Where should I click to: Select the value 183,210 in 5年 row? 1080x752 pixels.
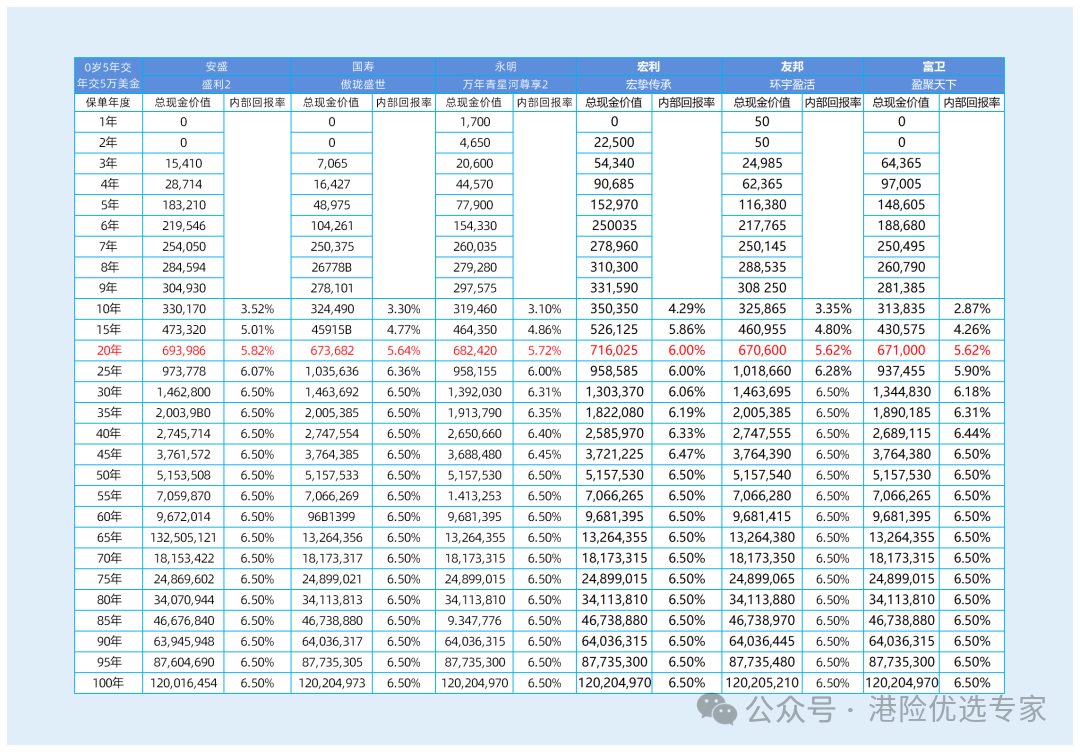[184, 205]
